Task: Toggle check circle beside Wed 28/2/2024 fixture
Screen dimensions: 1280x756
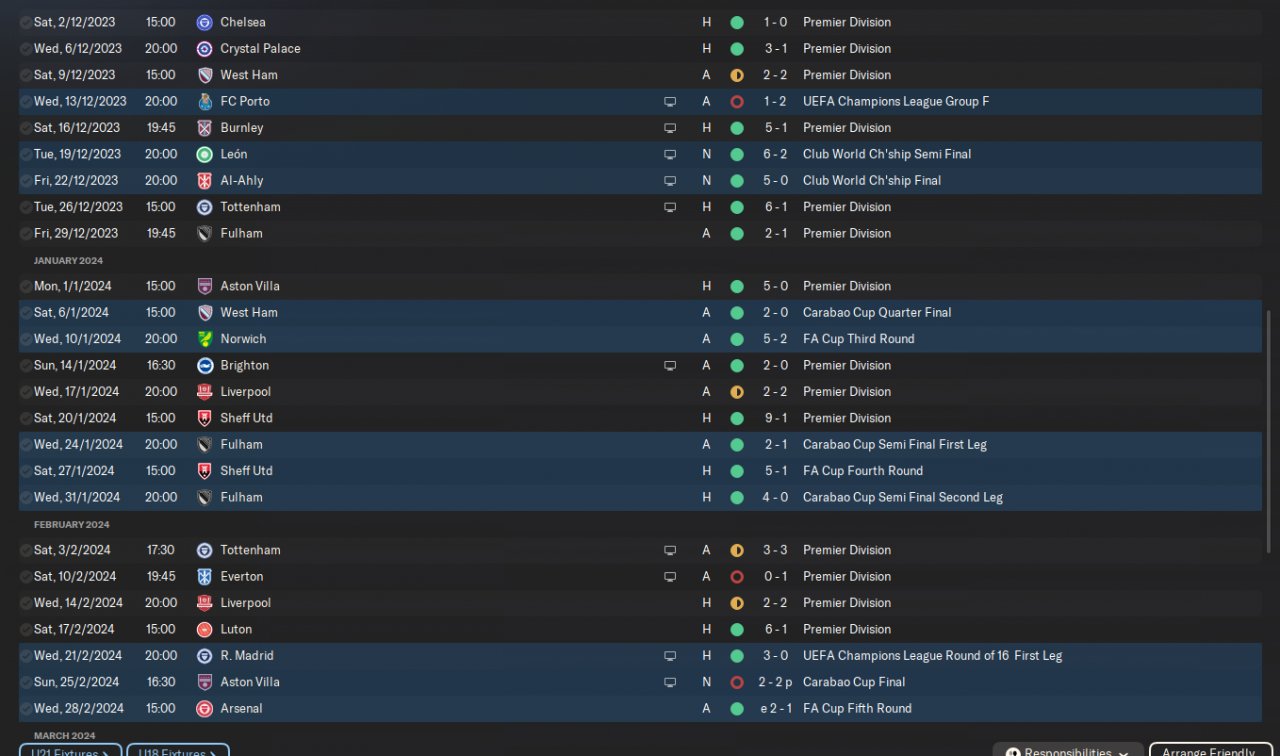Action: tap(25, 709)
